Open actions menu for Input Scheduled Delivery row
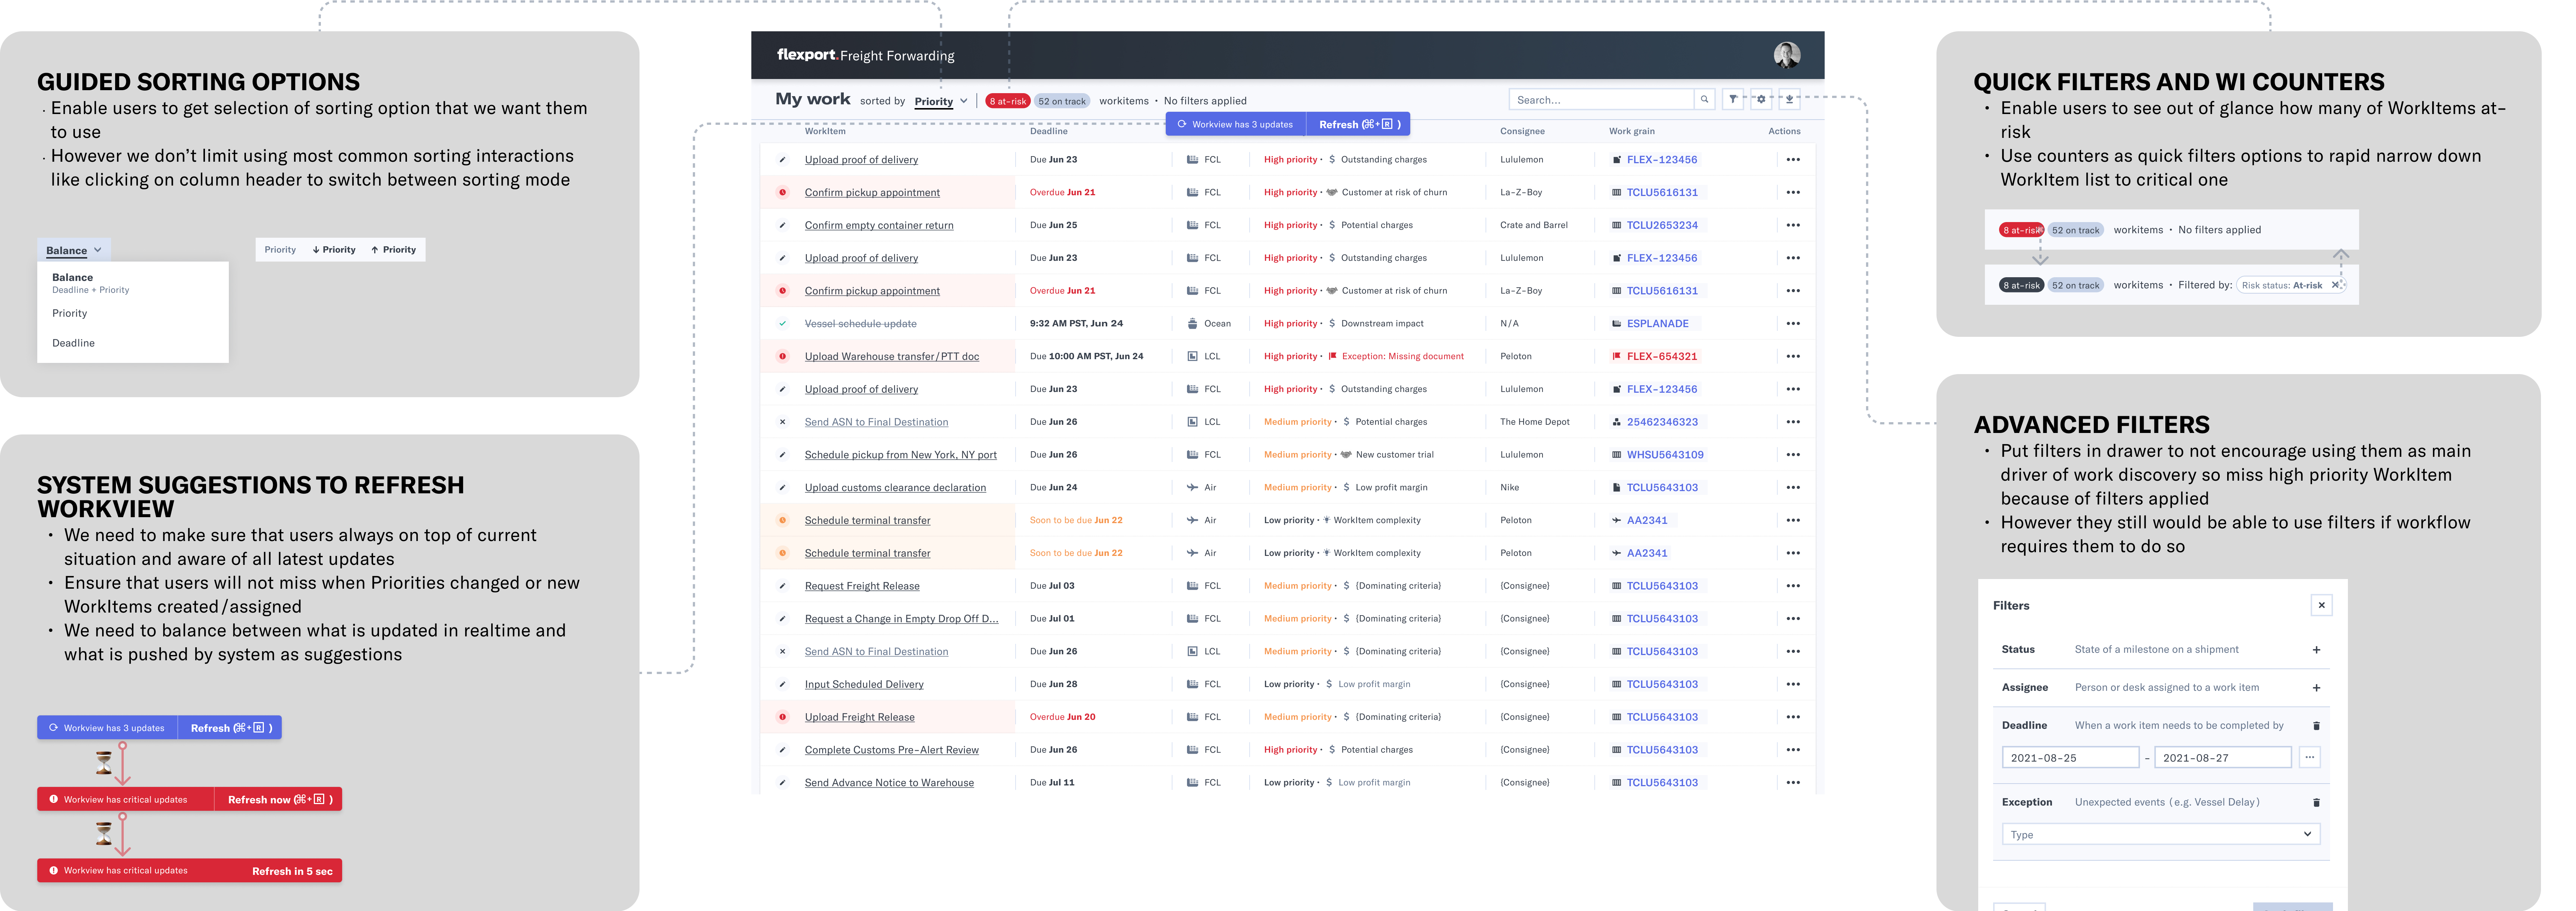The width and height of the screenshot is (2576, 911). coord(1793,684)
